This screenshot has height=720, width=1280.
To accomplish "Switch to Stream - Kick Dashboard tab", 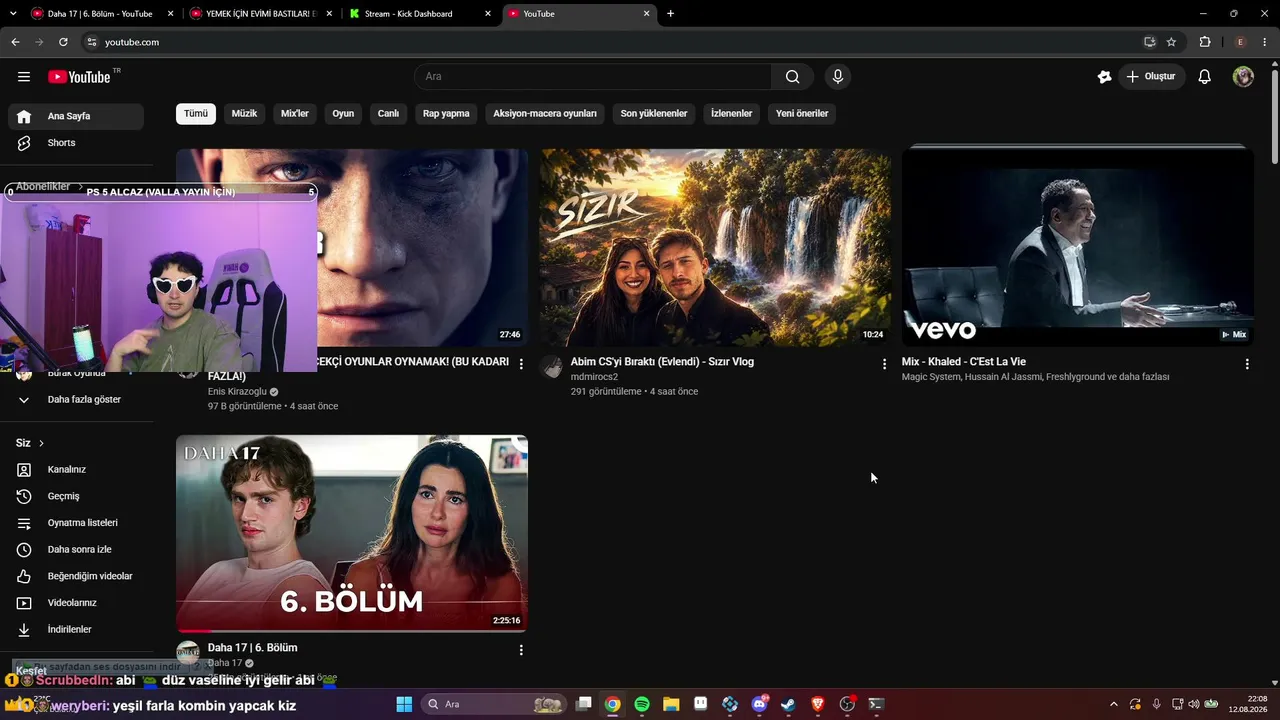I will pyautogui.click(x=420, y=14).
